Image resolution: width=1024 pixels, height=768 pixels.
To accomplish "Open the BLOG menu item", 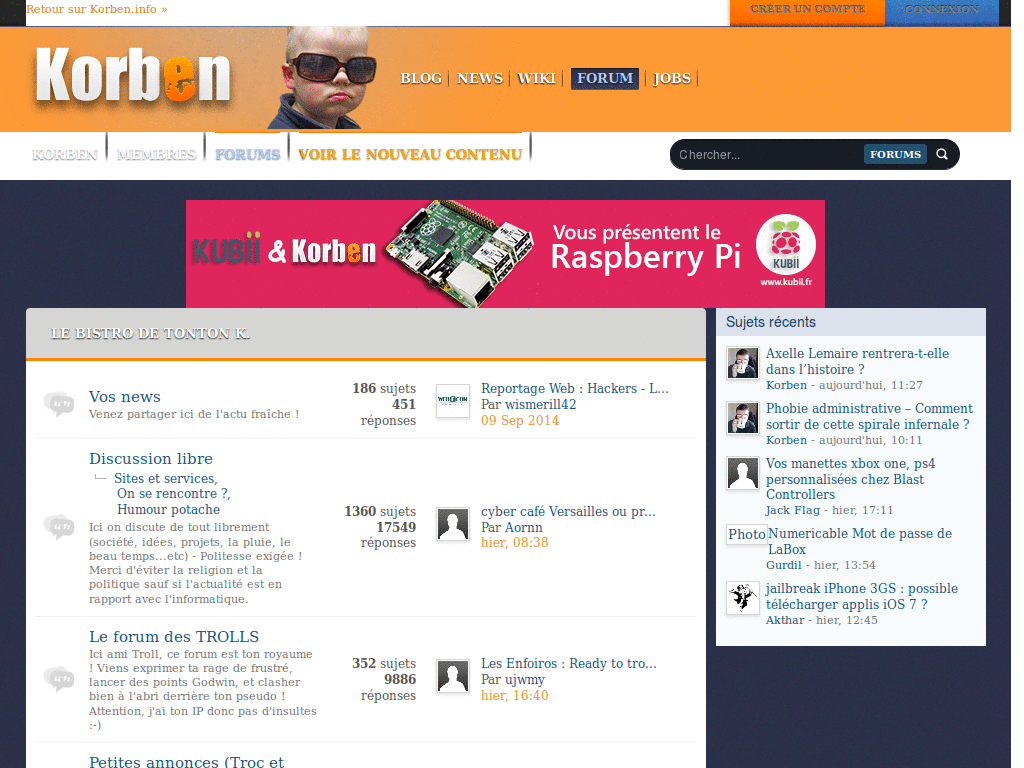I will [x=421, y=78].
